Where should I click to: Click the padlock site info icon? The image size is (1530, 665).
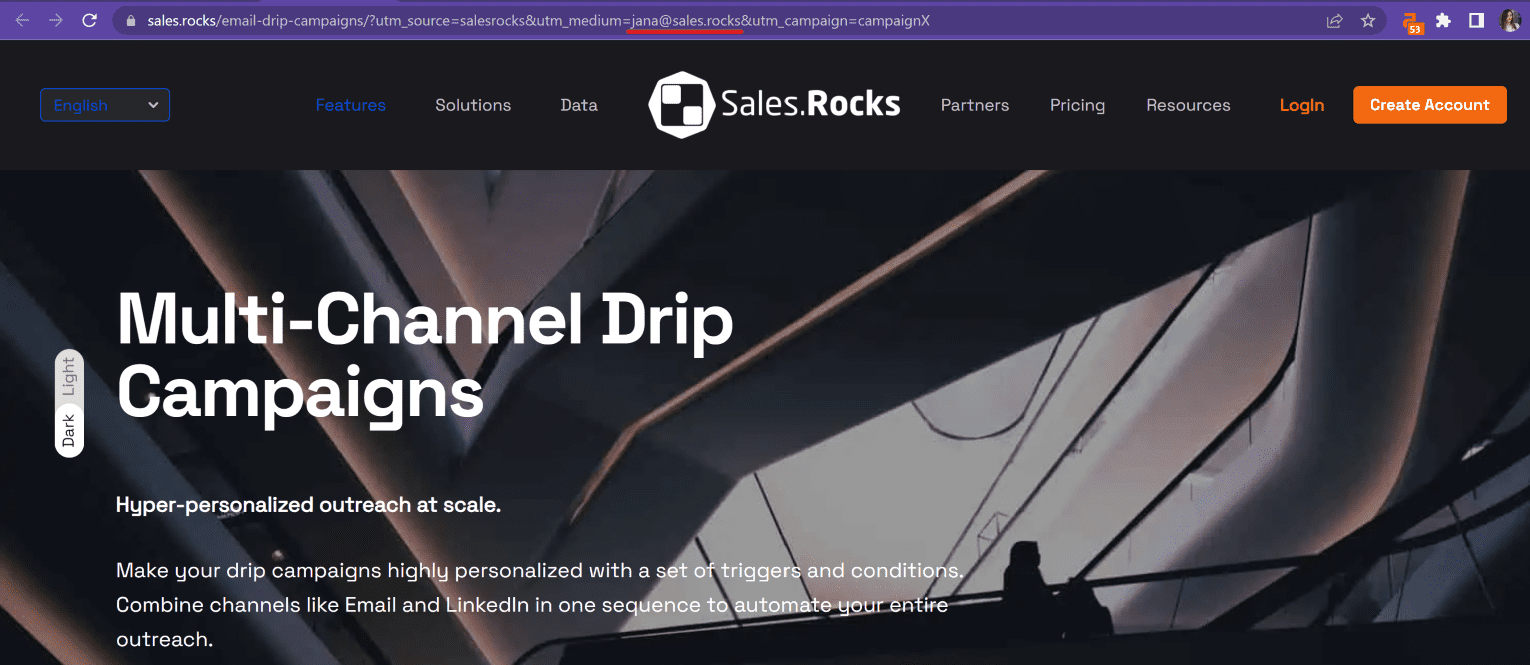(130, 20)
